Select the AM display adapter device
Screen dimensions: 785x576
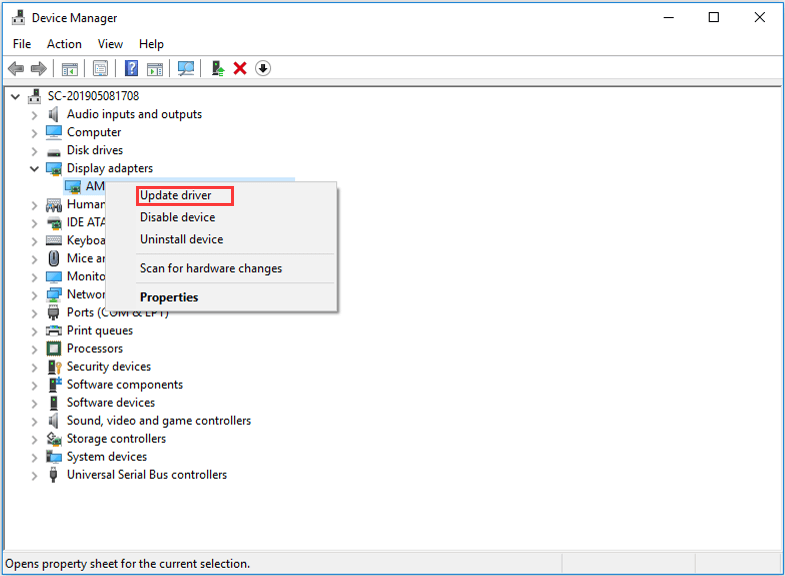coord(95,186)
